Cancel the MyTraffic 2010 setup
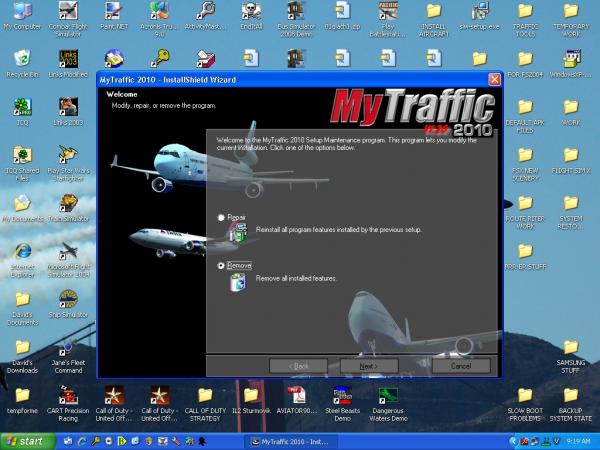 tap(461, 366)
